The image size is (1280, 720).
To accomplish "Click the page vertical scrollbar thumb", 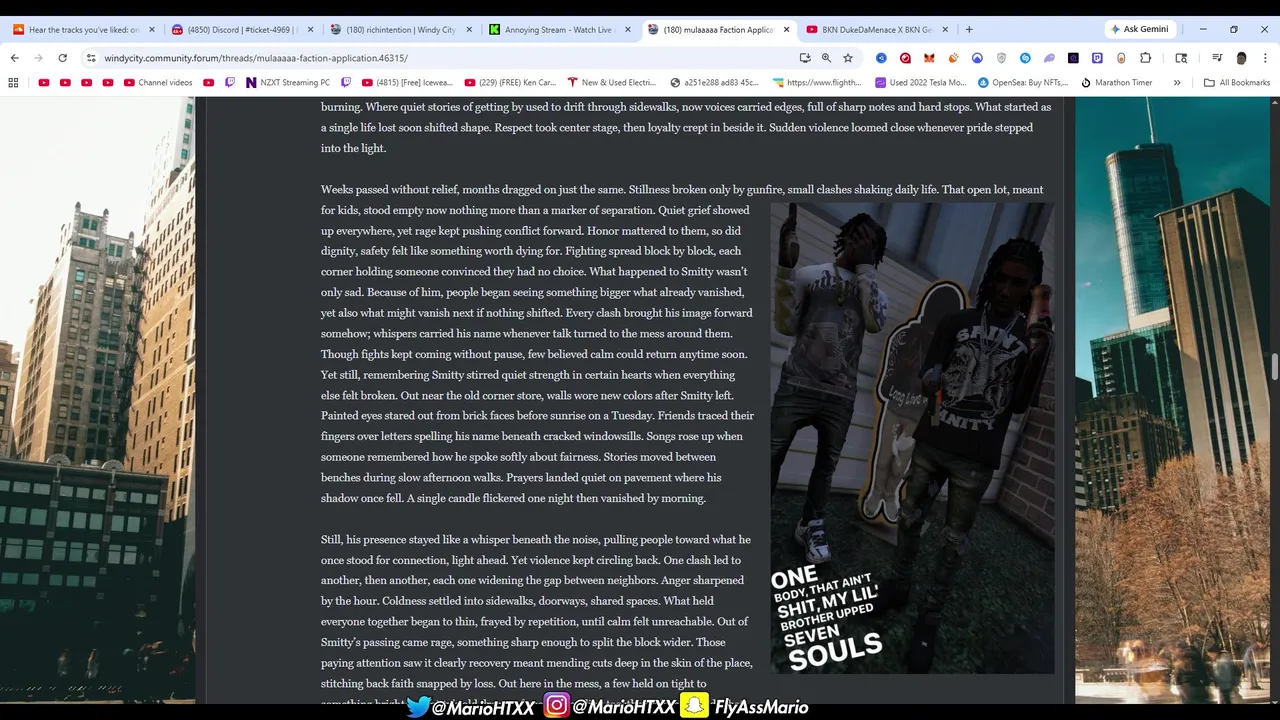I will pos(1275,366).
